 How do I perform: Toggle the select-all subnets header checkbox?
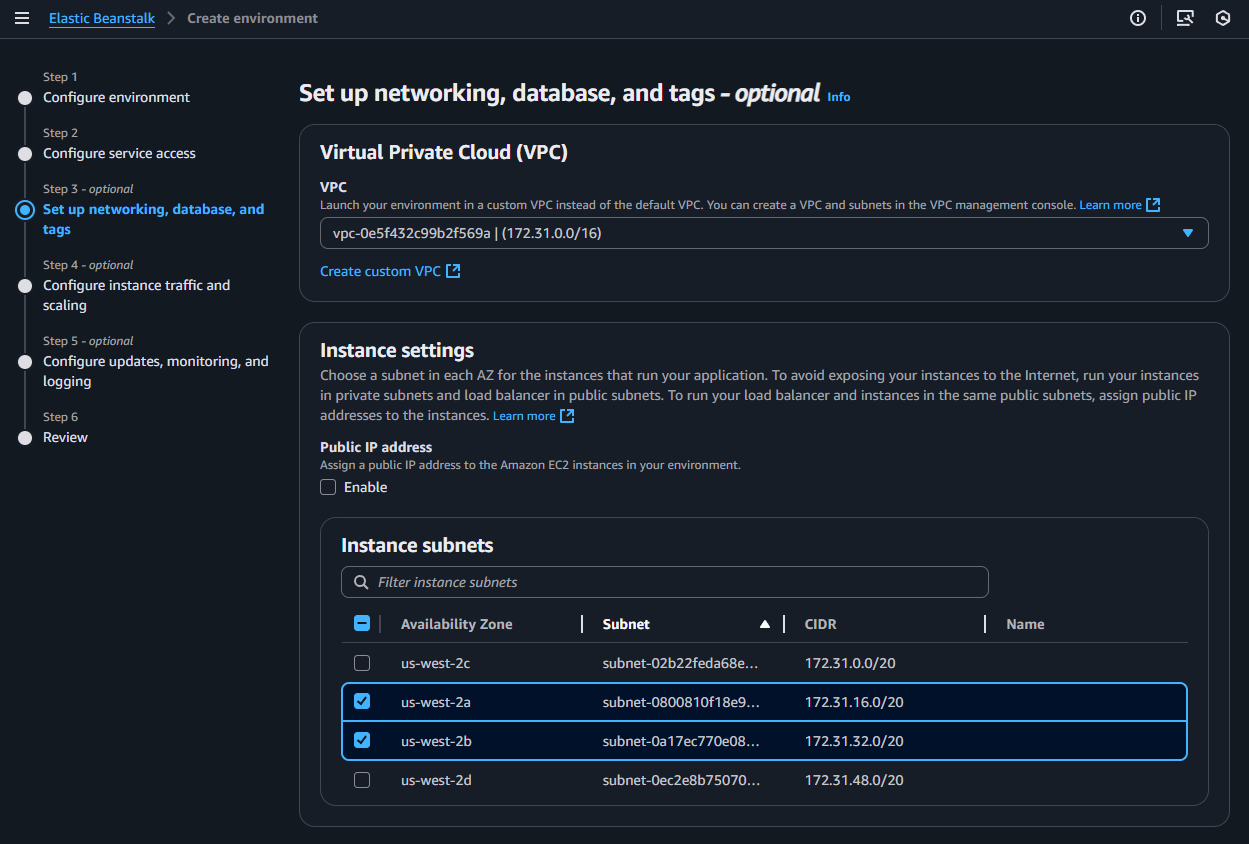(362, 624)
